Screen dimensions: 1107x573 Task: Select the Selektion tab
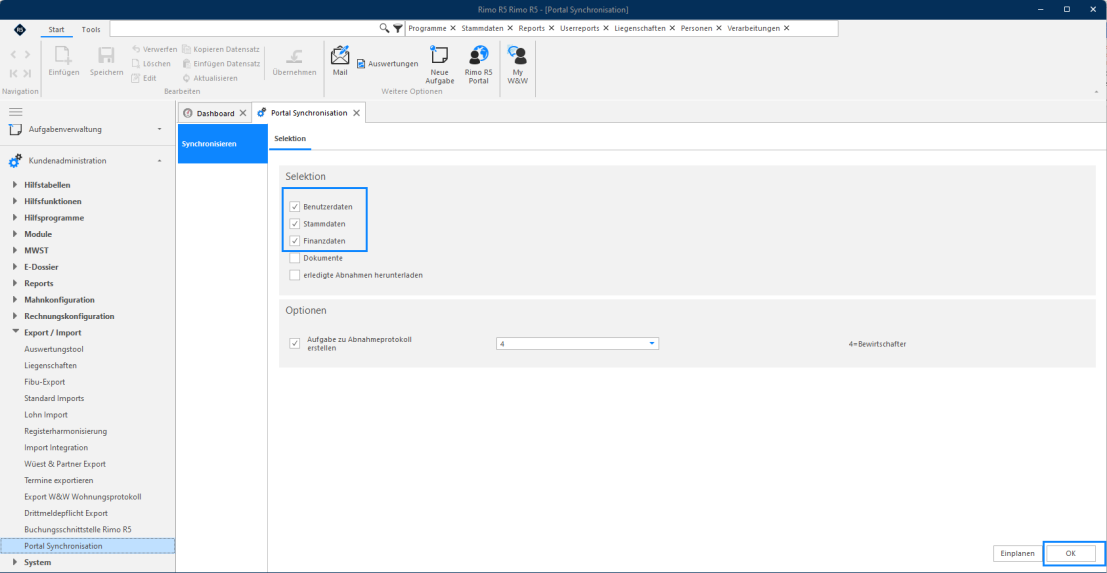click(290, 138)
